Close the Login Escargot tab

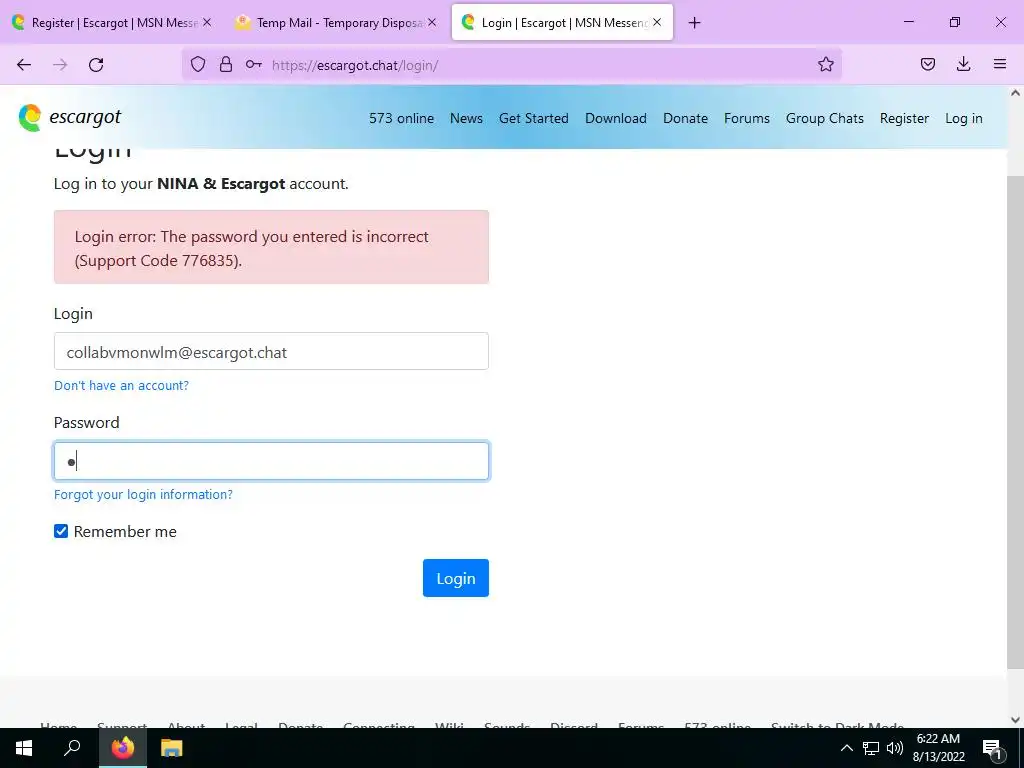tap(657, 22)
